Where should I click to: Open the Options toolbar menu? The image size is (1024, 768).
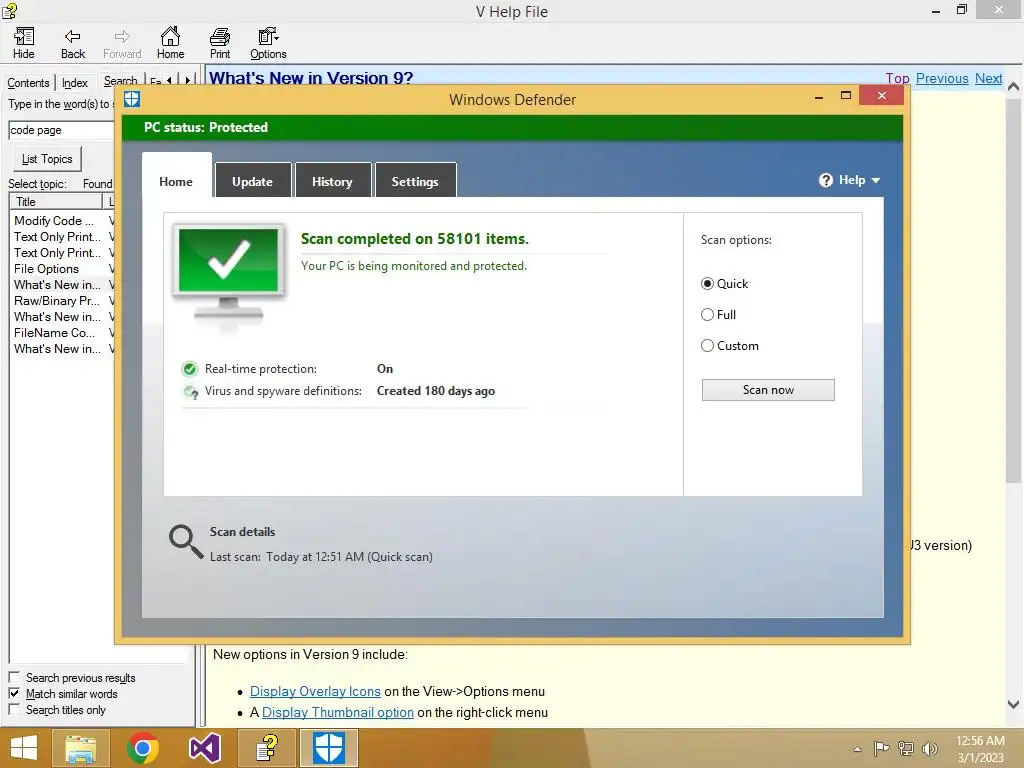(268, 43)
